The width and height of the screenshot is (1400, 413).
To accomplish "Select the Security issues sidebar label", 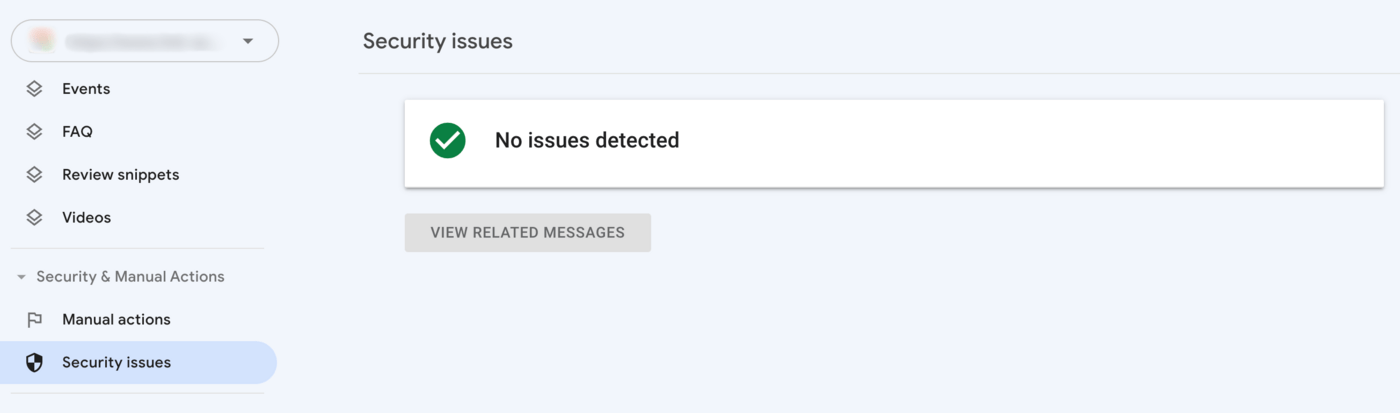I will (116, 363).
